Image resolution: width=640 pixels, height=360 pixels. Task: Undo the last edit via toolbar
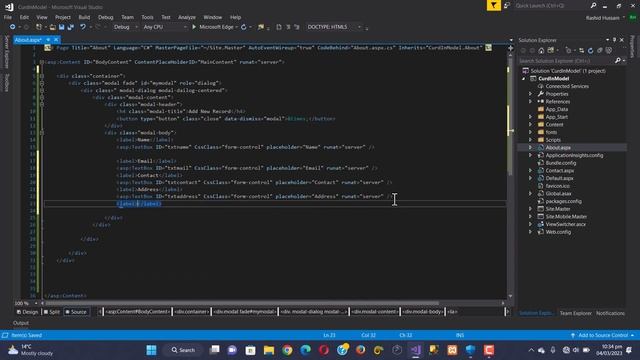pyautogui.click(x=83, y=27)
